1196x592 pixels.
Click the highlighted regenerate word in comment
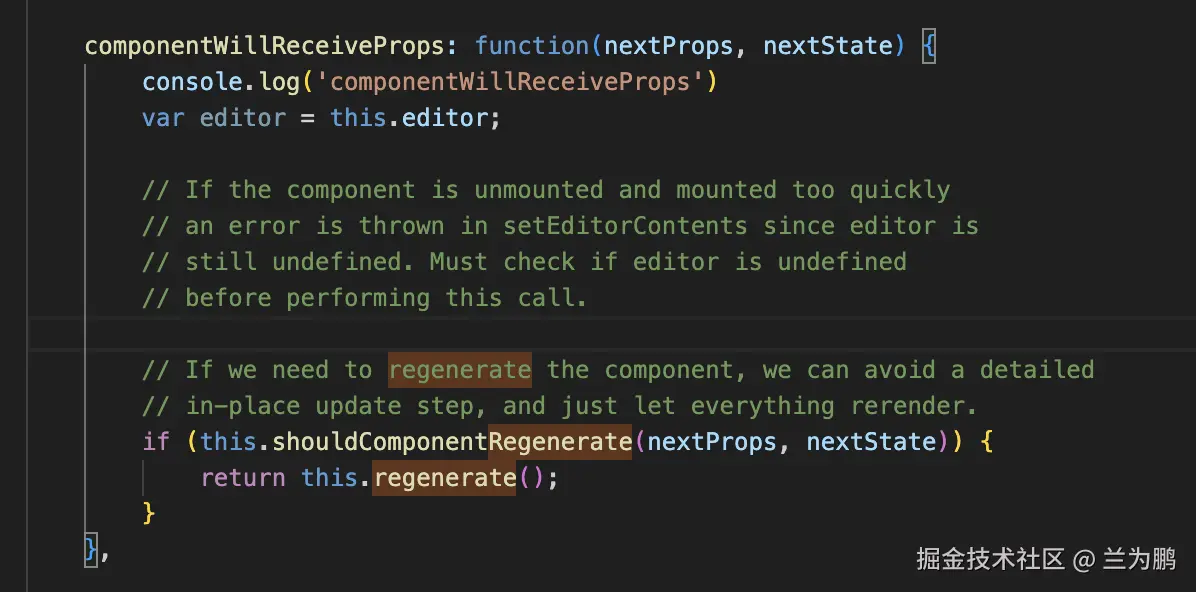[x=459, y=370]
